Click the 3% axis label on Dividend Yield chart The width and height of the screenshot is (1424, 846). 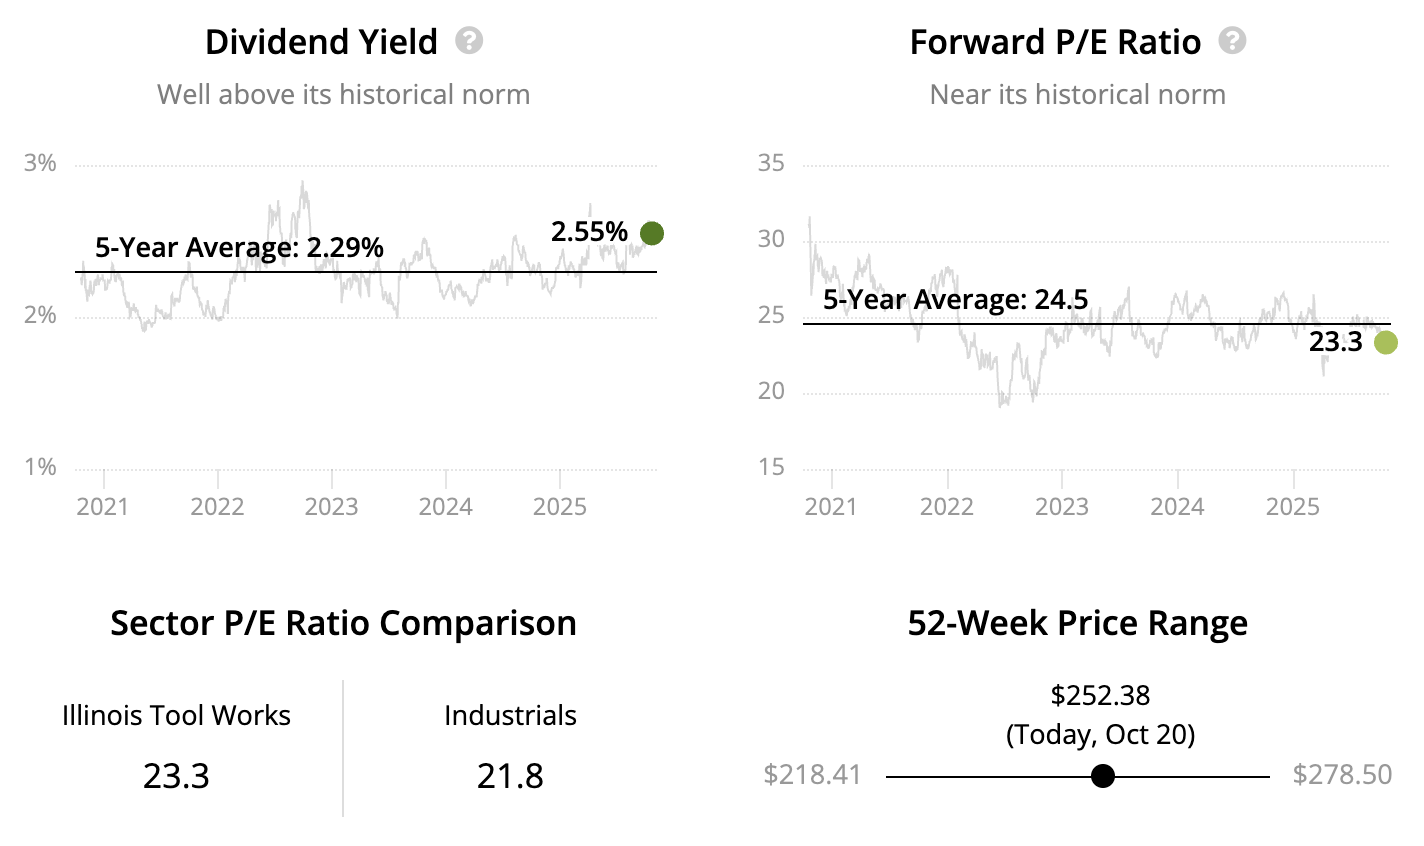point(40,163)
